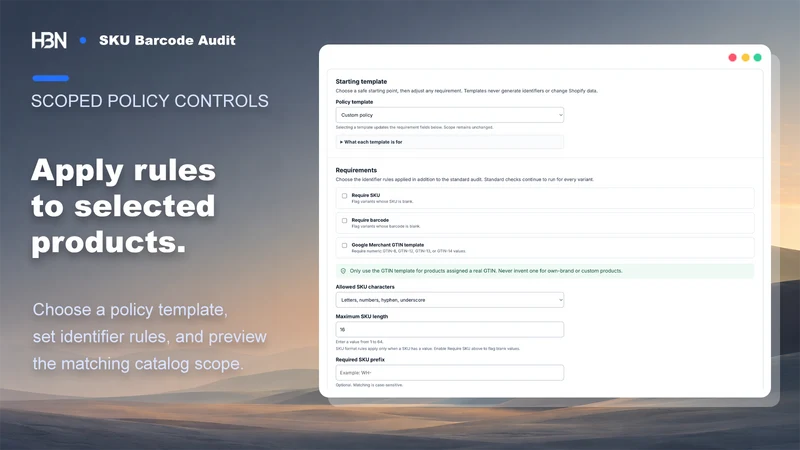800x450 pixels.
Task: Click the Required SKU prefix input field
Action: pos(449,372)
